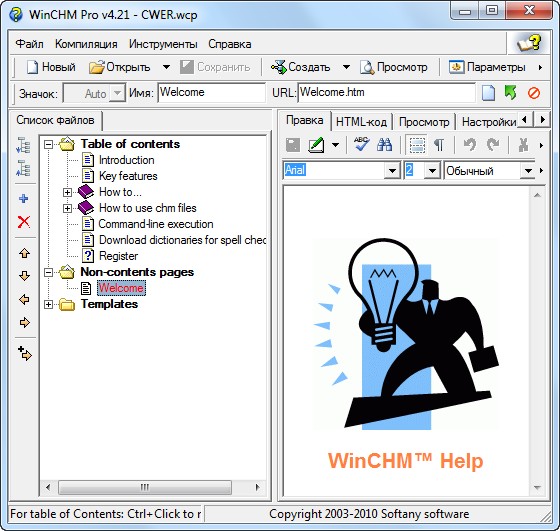Expand main toolbar overflow arrow after Параметры
This screenshot has width=560, height=531.
click(540, 67)
